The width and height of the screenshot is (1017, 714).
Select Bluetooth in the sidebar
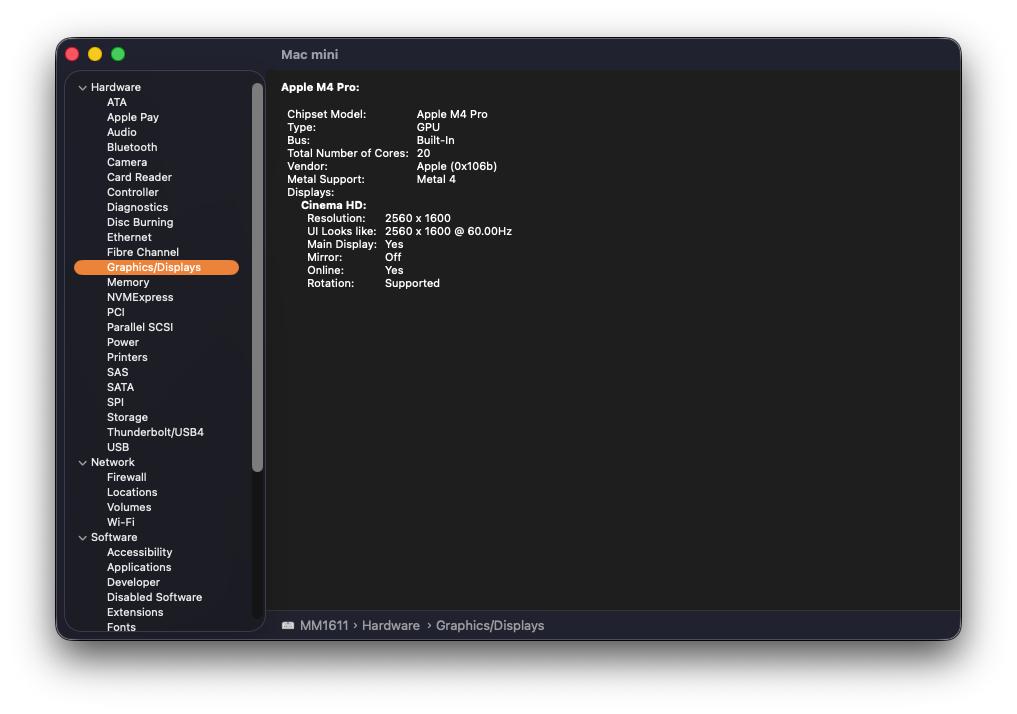tap(132, 147)
